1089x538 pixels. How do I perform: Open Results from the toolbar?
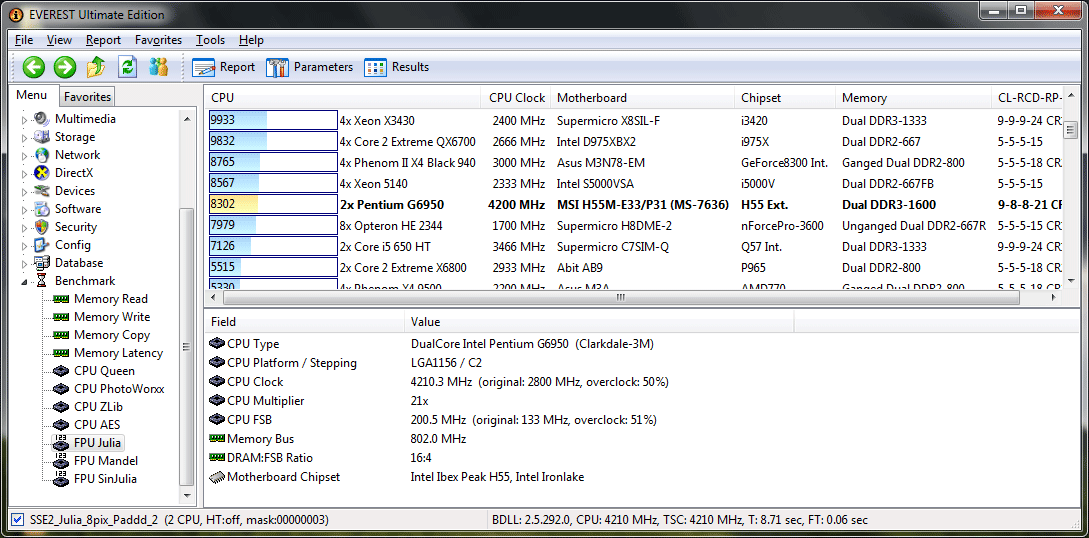click(x=397, y=67)
